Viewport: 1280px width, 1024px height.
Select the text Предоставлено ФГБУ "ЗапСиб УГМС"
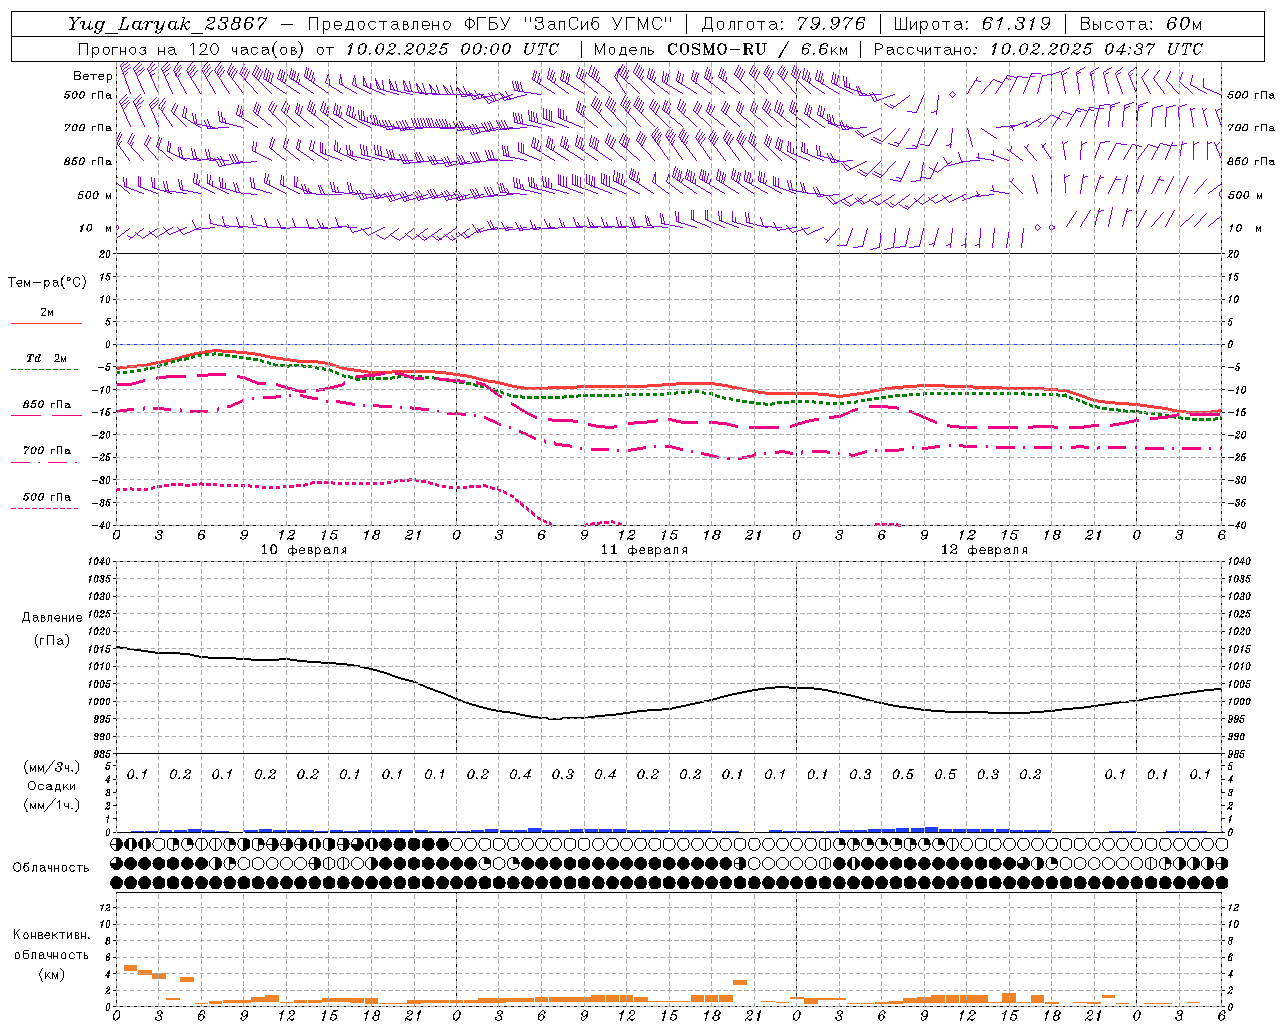[490, 24]
